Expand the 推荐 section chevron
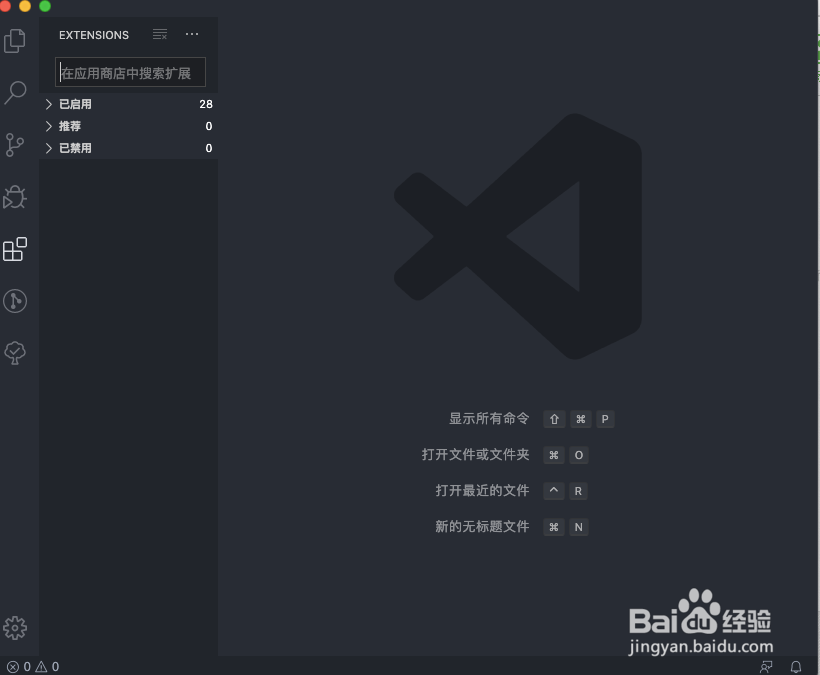Screen dimensions: 820x675 49,126
